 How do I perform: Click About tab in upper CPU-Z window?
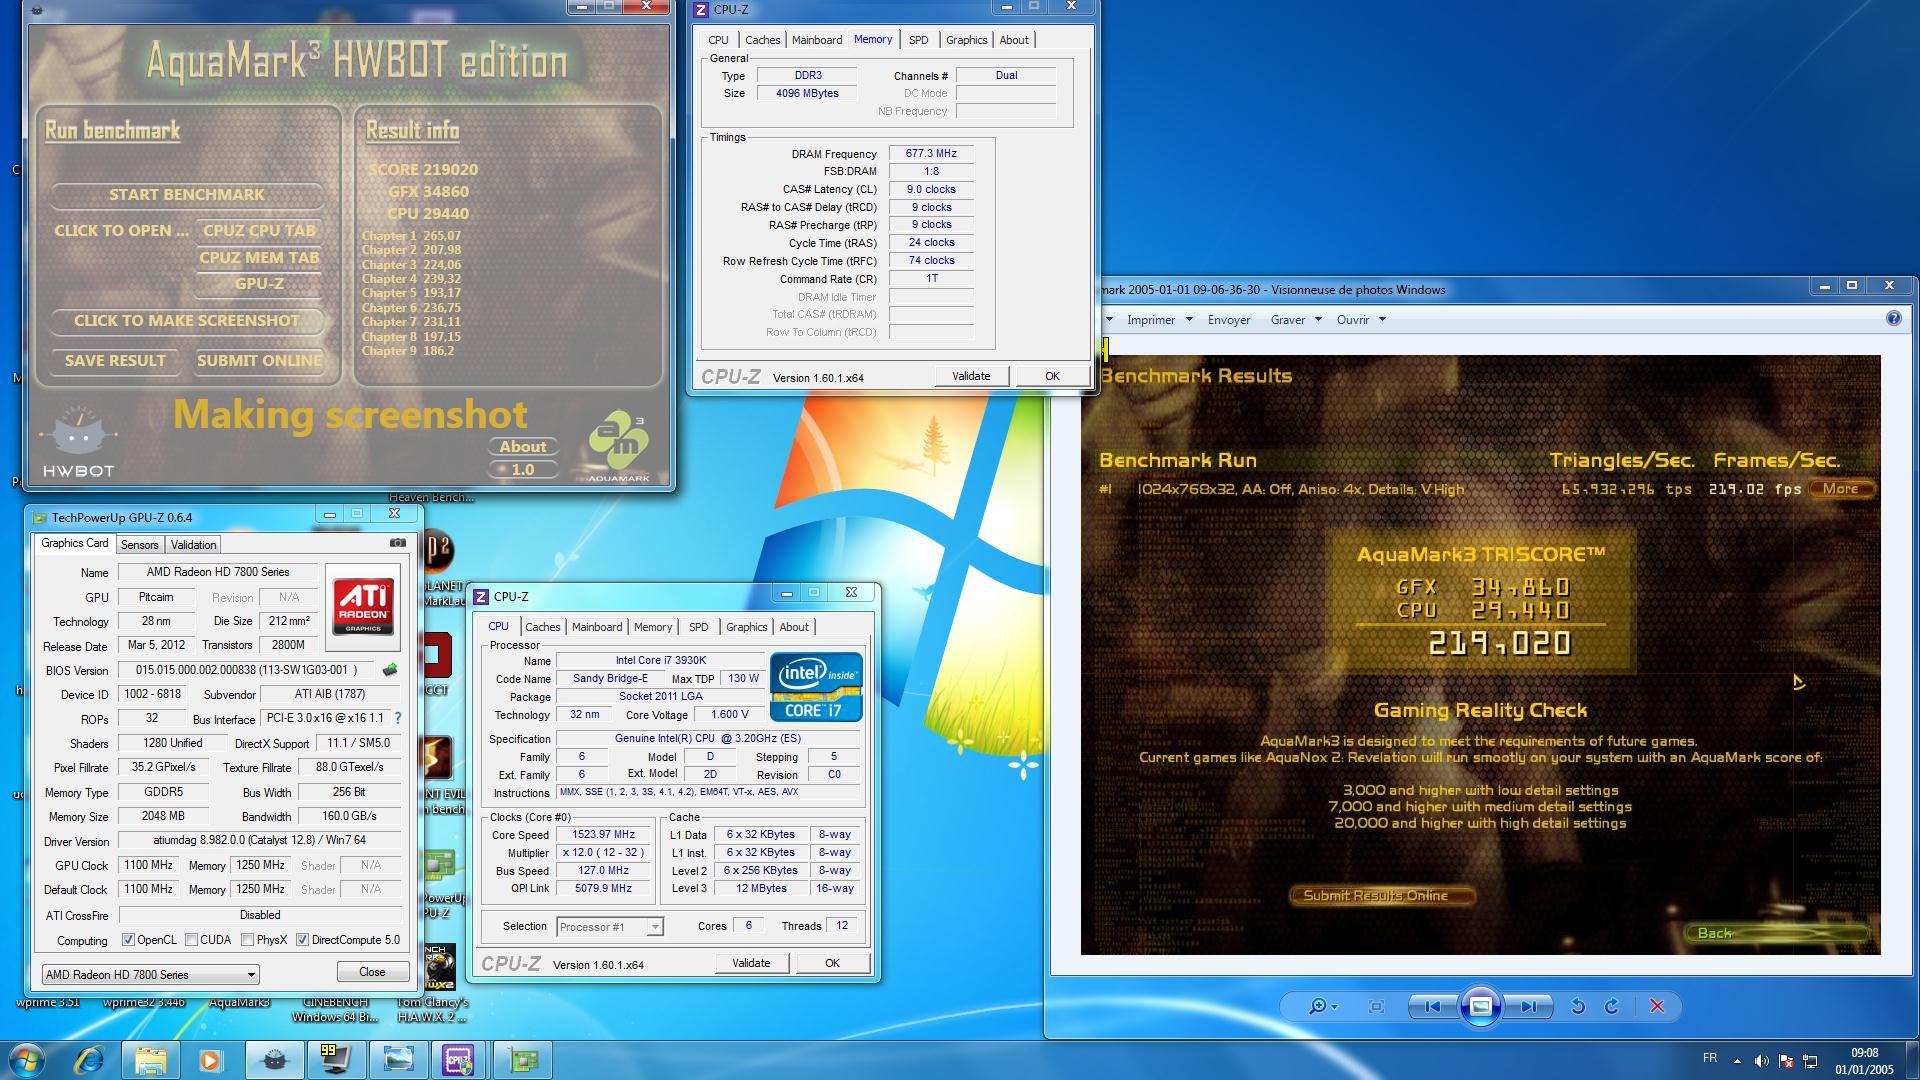pos(1013,40)
